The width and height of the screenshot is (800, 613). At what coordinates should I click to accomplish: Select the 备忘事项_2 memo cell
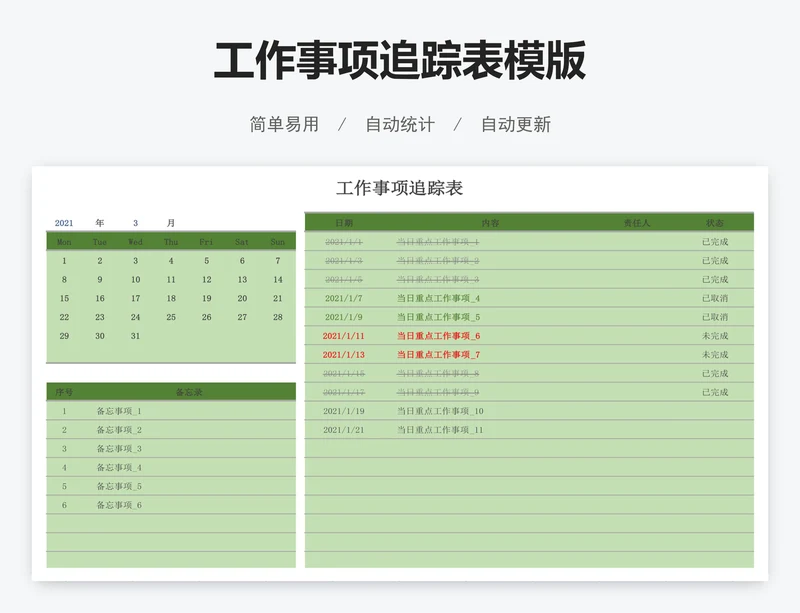pyautogui.click(x=119, y=430)
